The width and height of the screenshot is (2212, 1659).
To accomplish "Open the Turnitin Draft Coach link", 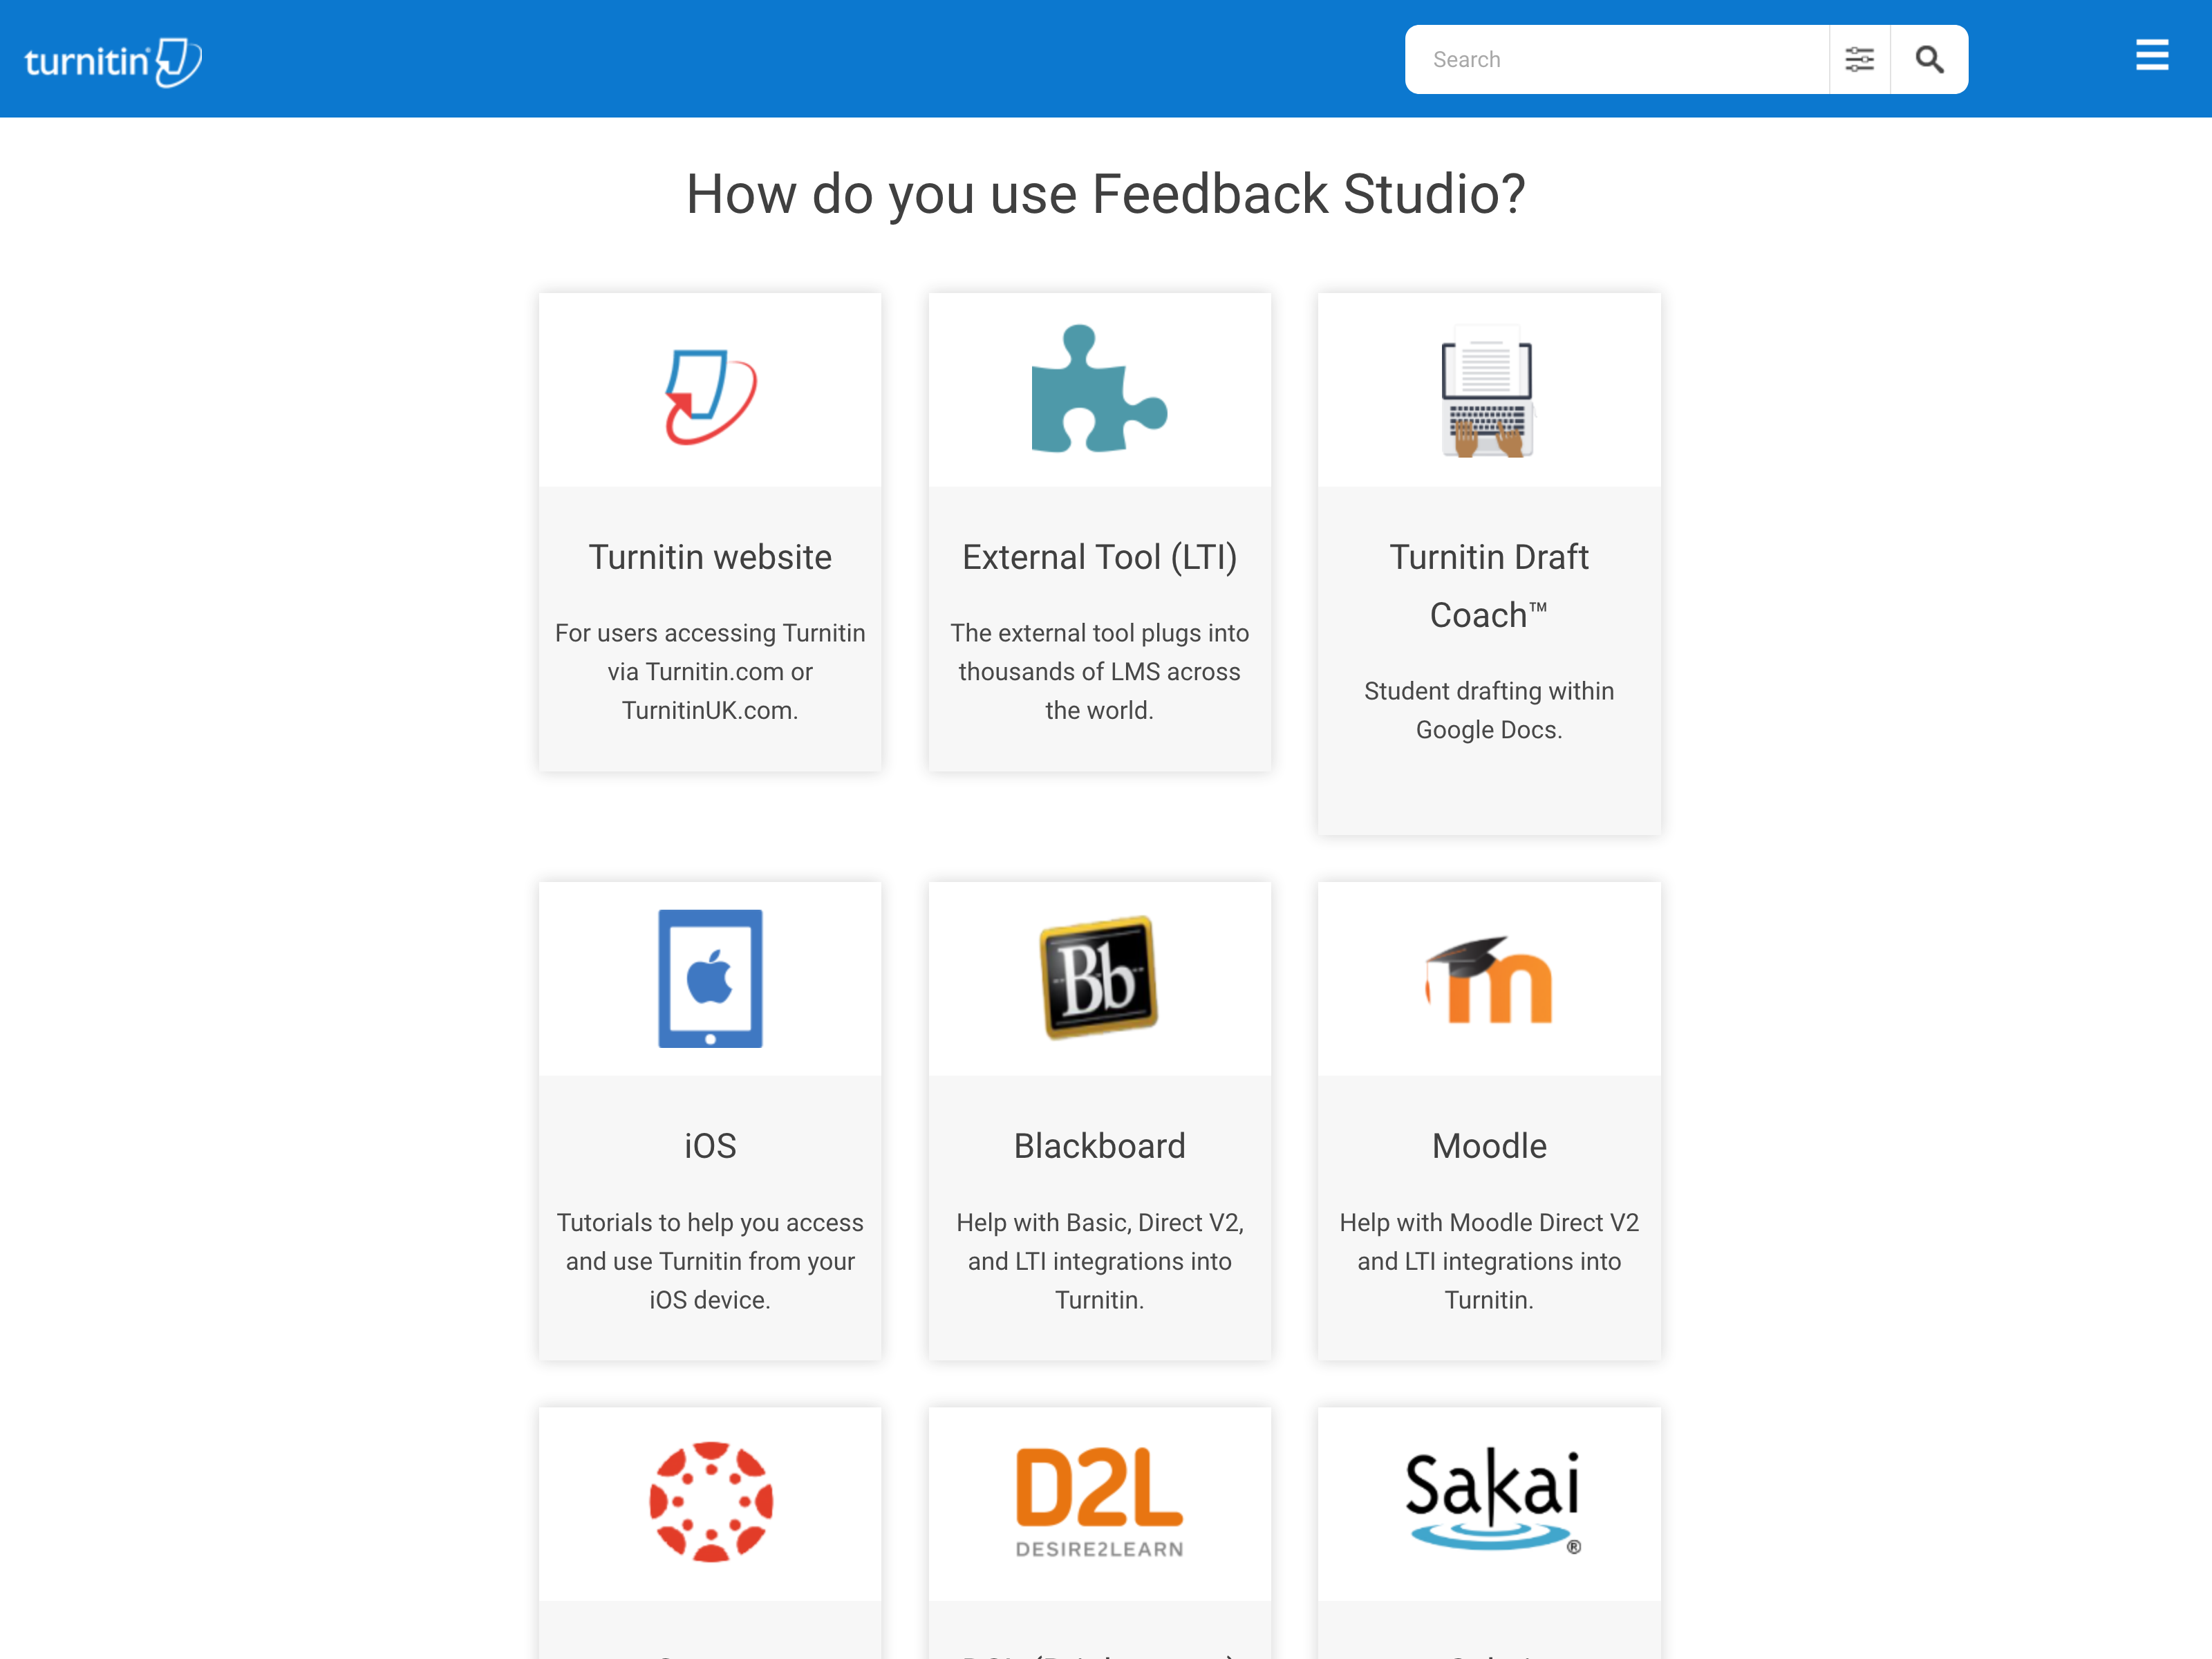I will pos(1488,585).
